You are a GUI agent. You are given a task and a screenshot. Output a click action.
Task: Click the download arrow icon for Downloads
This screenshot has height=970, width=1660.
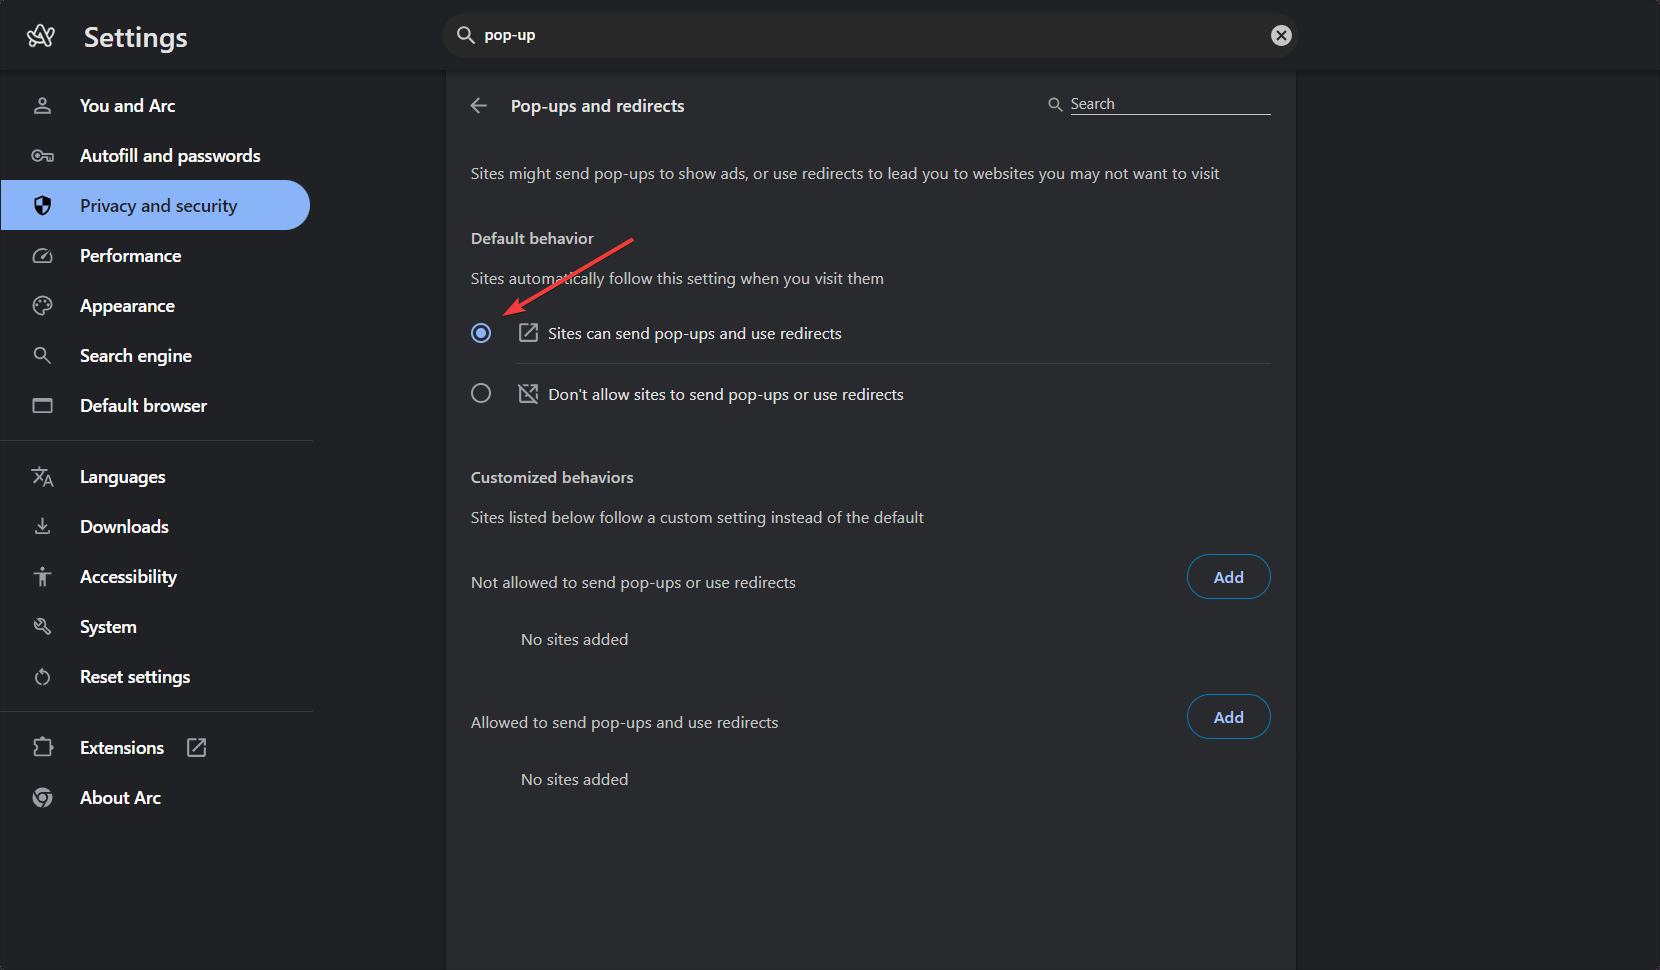pos(42,526)
